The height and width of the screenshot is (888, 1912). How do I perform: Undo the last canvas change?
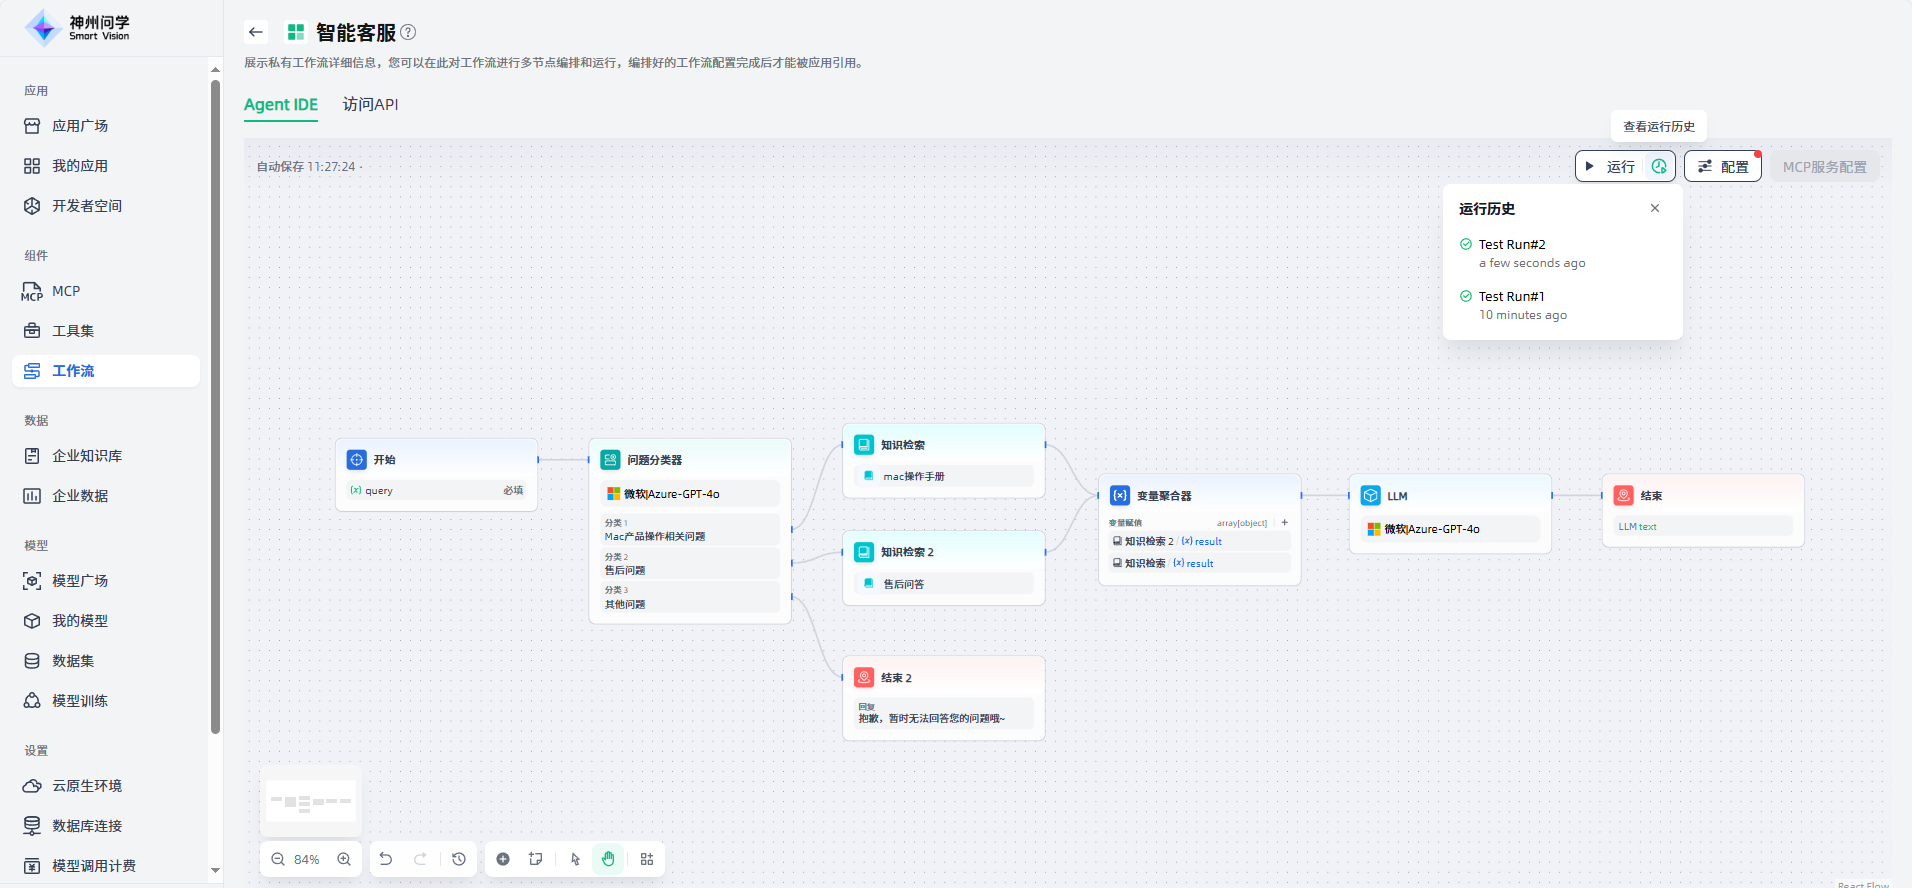(x=386, y=859)
